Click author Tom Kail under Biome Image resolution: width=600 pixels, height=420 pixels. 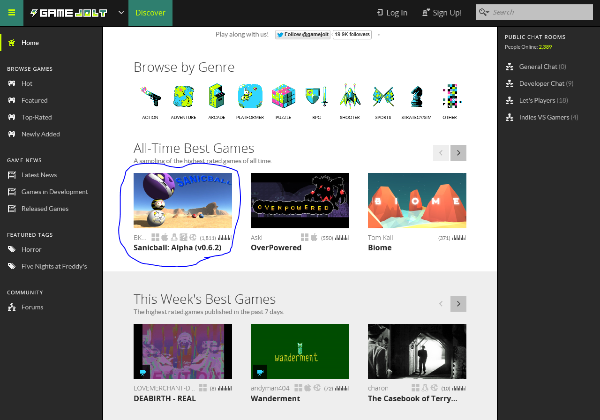point(380,238)
